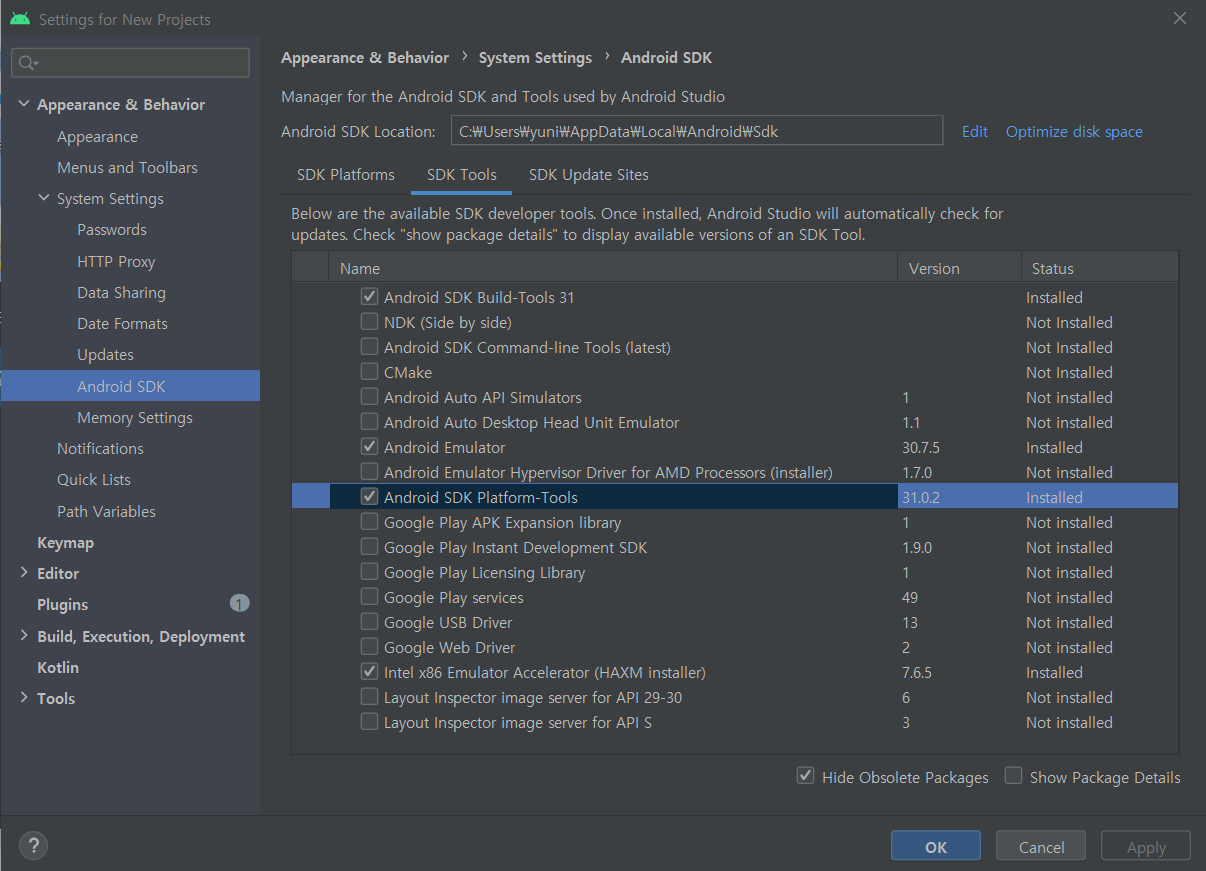This screenshot has height=871, width=1206.
Task: Check Layout Inspector image server for API S
Action: click(x=369, y=722)
